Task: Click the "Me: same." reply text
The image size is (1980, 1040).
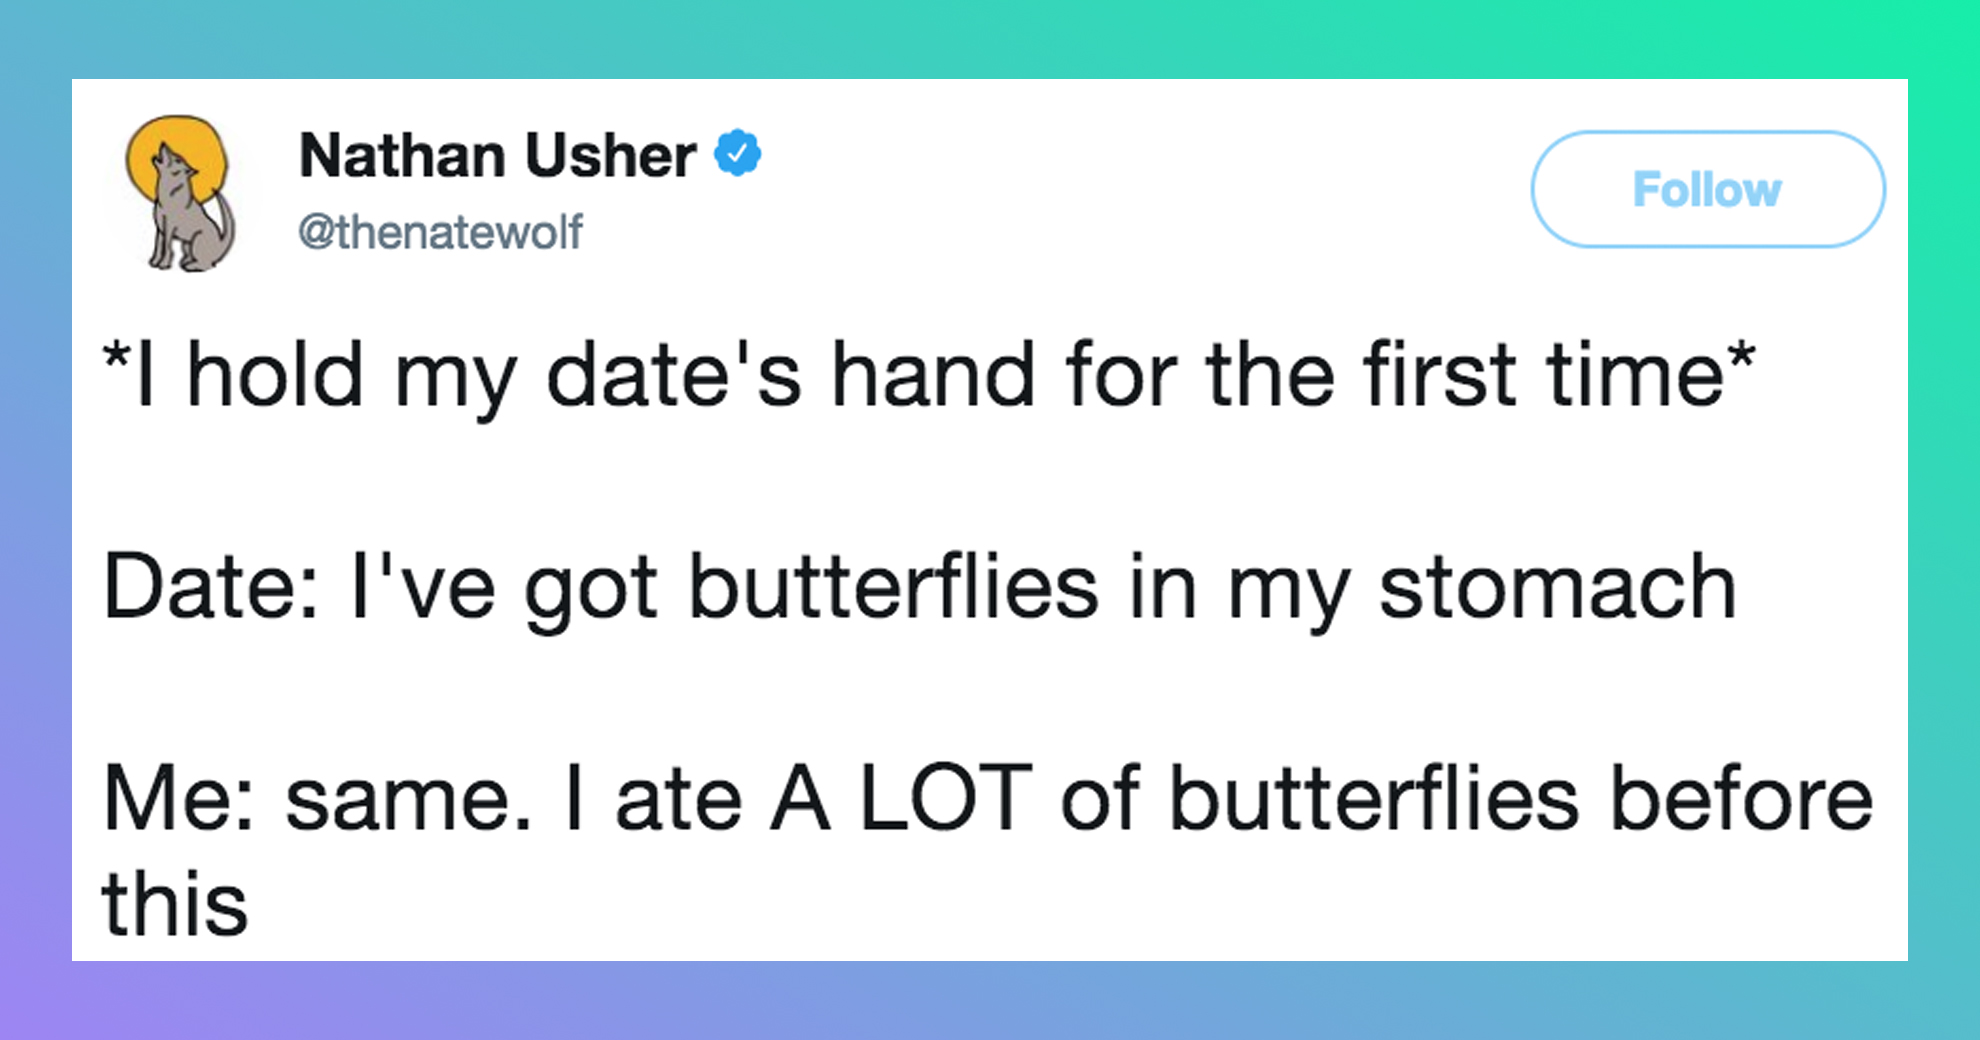Action: coord(317,799)
